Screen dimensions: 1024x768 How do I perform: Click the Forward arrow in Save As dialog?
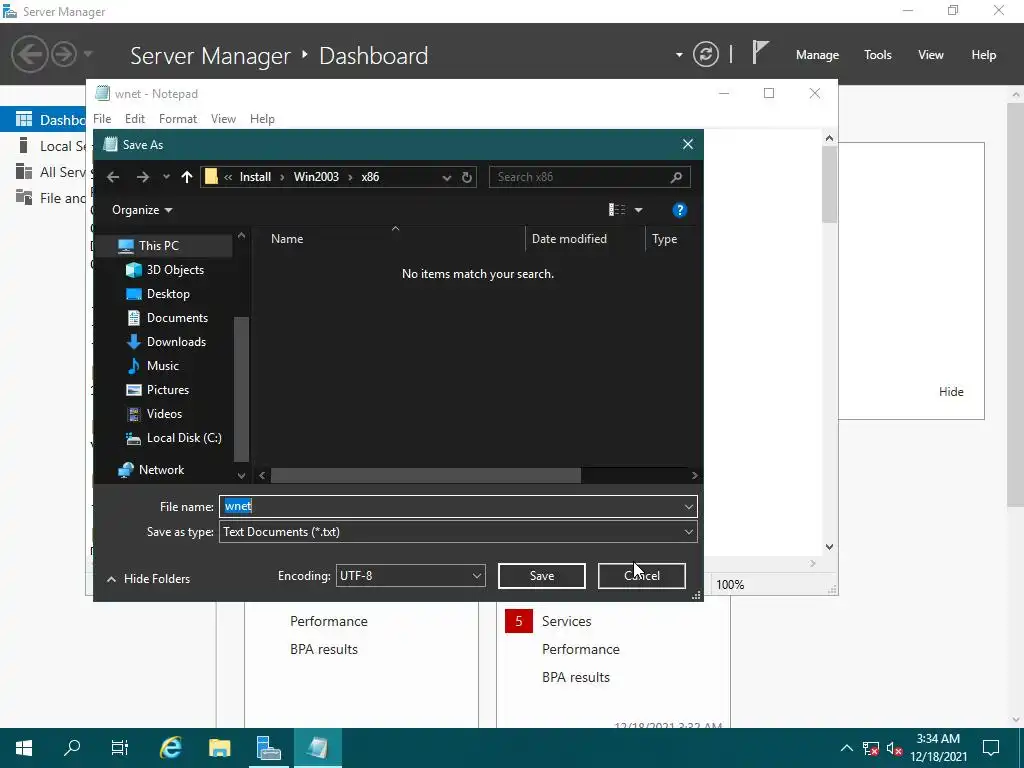click(x=142, y=177)
